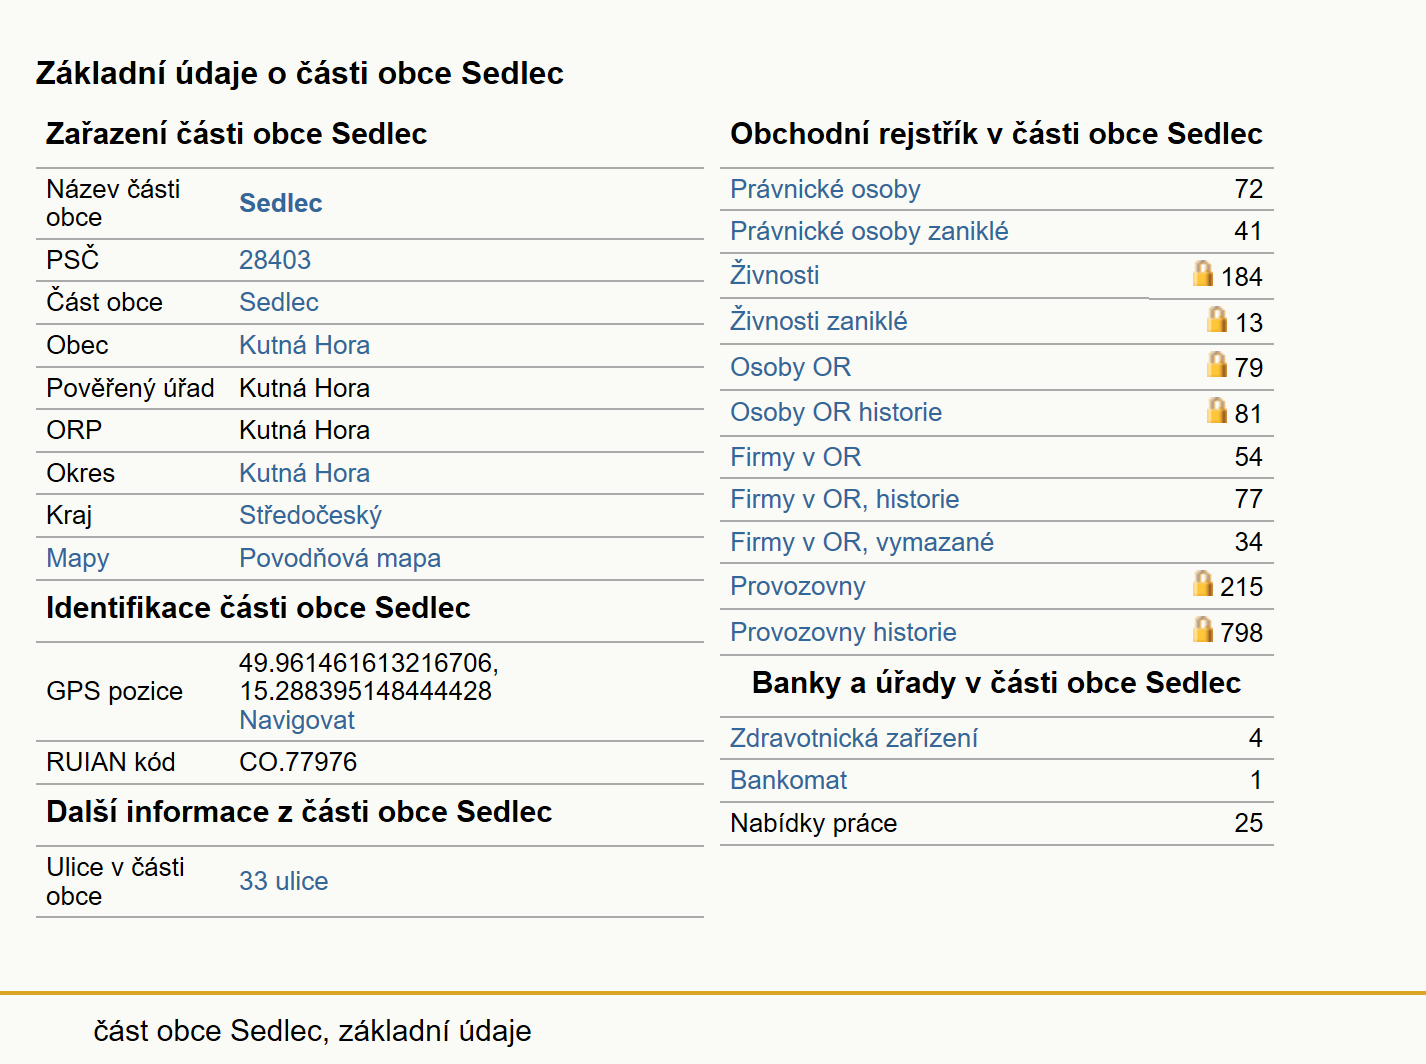Image resolution: width=1426 pixels, height=1064 pixels.
Task: Click the lock icon beside Živnosti count
Action: click(1203, 273)
